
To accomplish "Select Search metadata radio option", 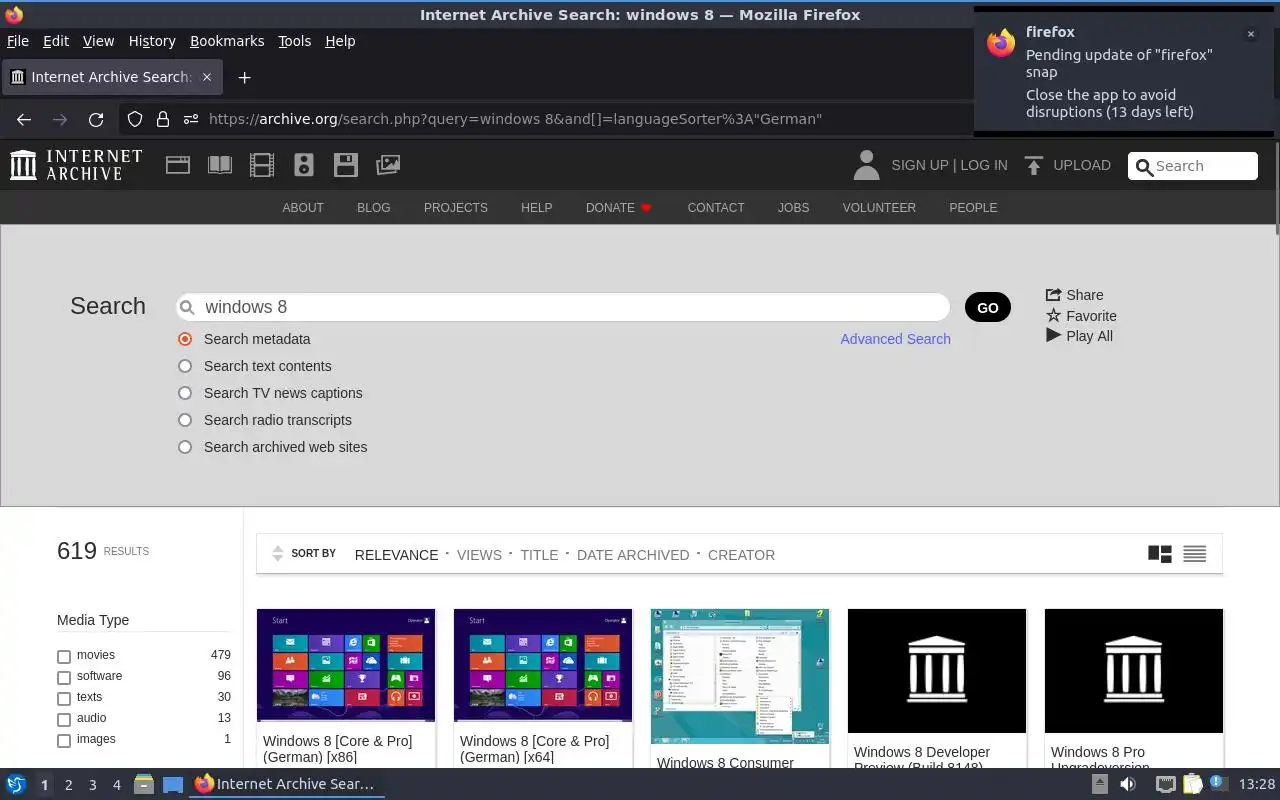I will tap(185, 339).
